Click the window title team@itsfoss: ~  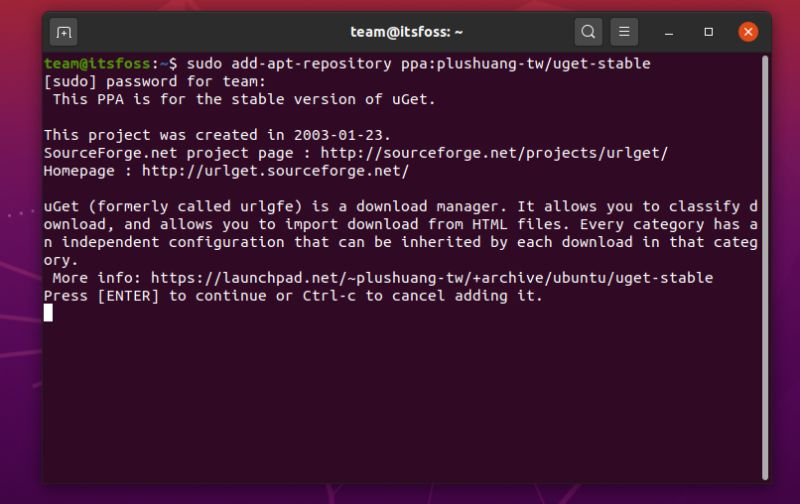click(406, 32)
